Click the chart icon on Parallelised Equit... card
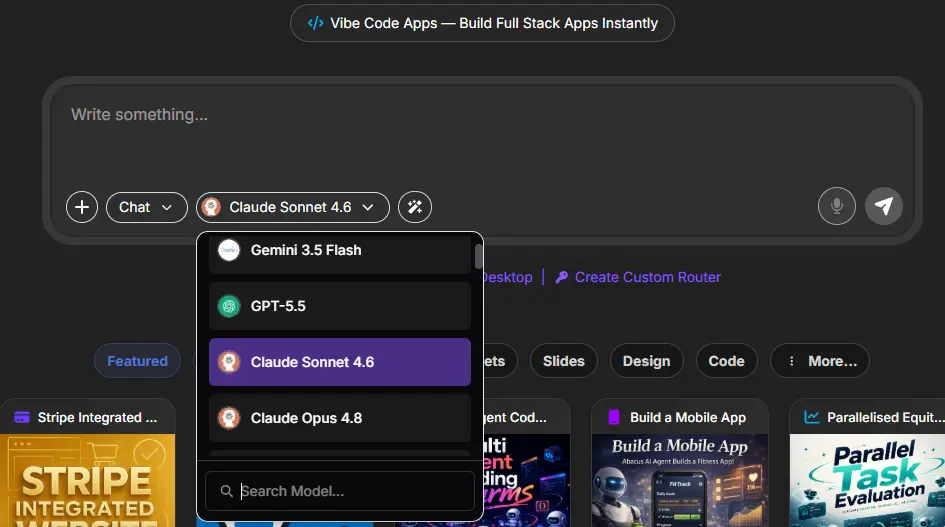This screenshot has width=945, height=527. point(812,417)
